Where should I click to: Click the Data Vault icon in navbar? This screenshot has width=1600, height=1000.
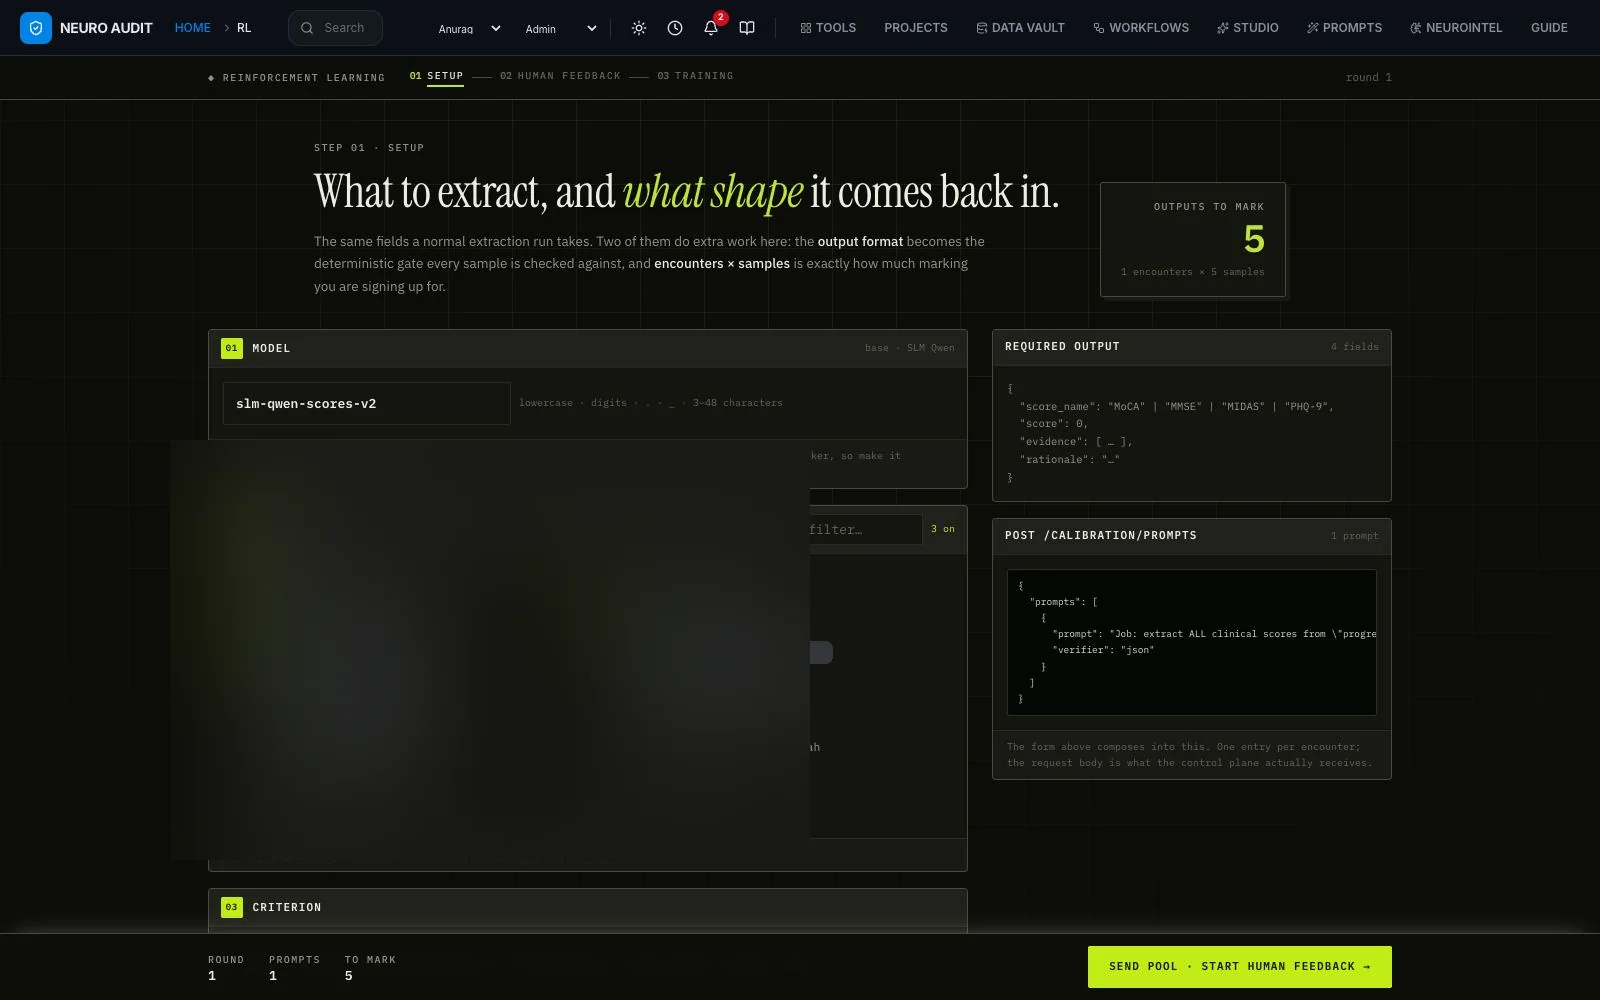coord(982,28)
